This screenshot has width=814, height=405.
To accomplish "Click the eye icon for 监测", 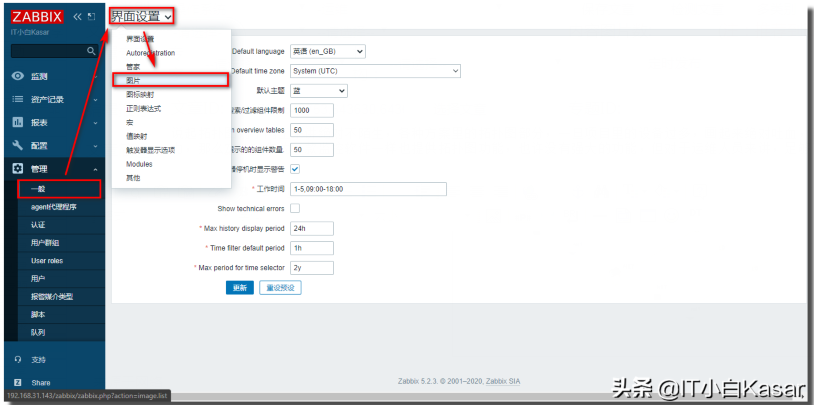I will coord(18,76).
